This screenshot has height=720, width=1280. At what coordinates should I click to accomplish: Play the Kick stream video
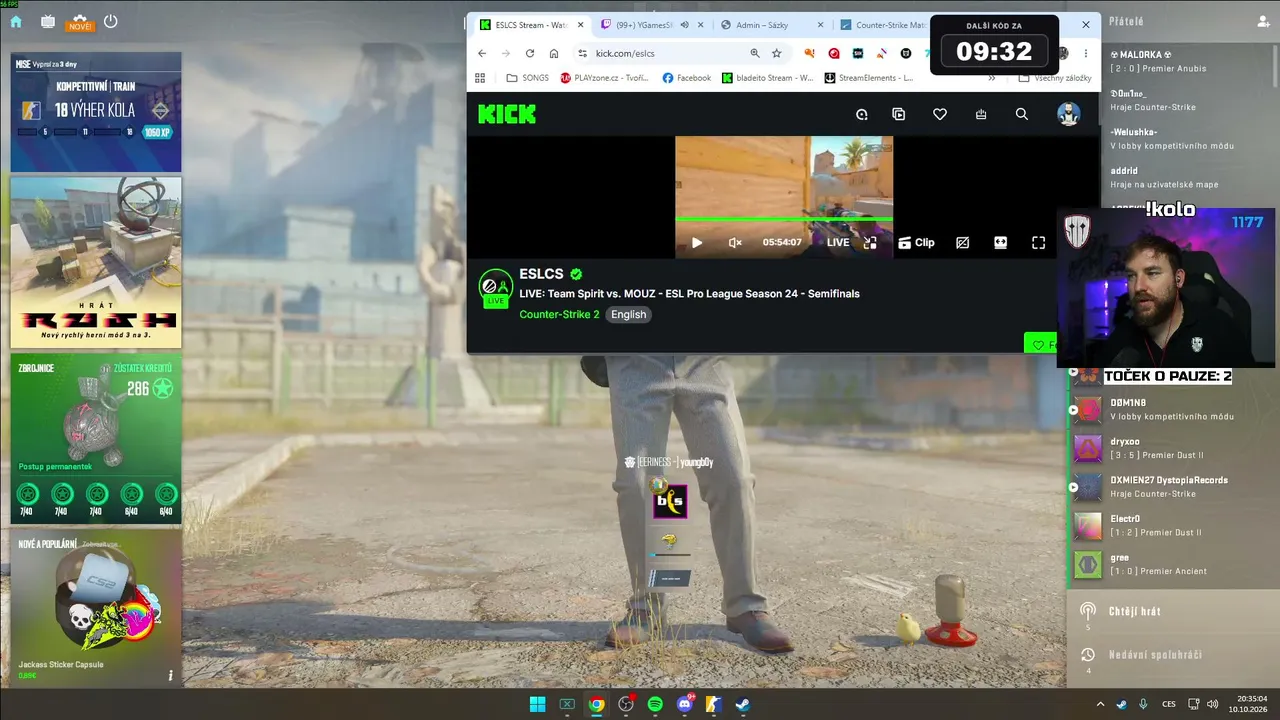pyautogui.click(x=697, y=242)
